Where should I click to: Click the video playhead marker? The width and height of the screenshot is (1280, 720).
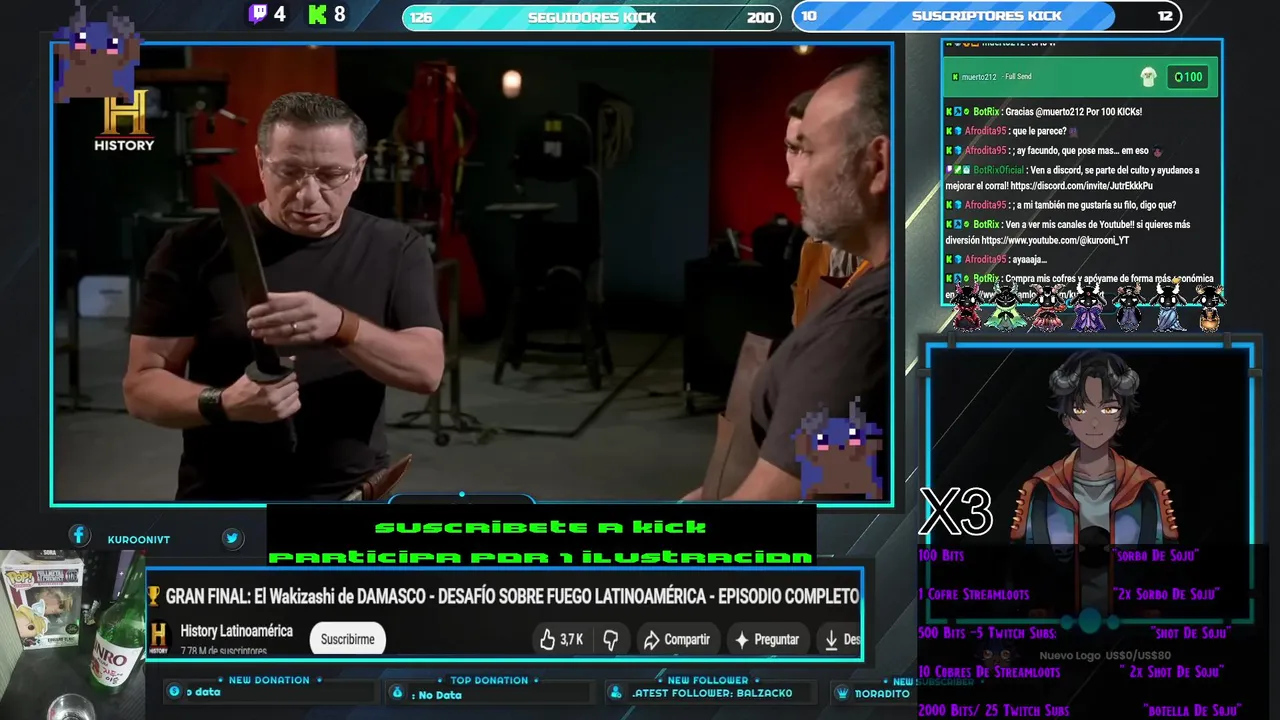coord(462,494)
